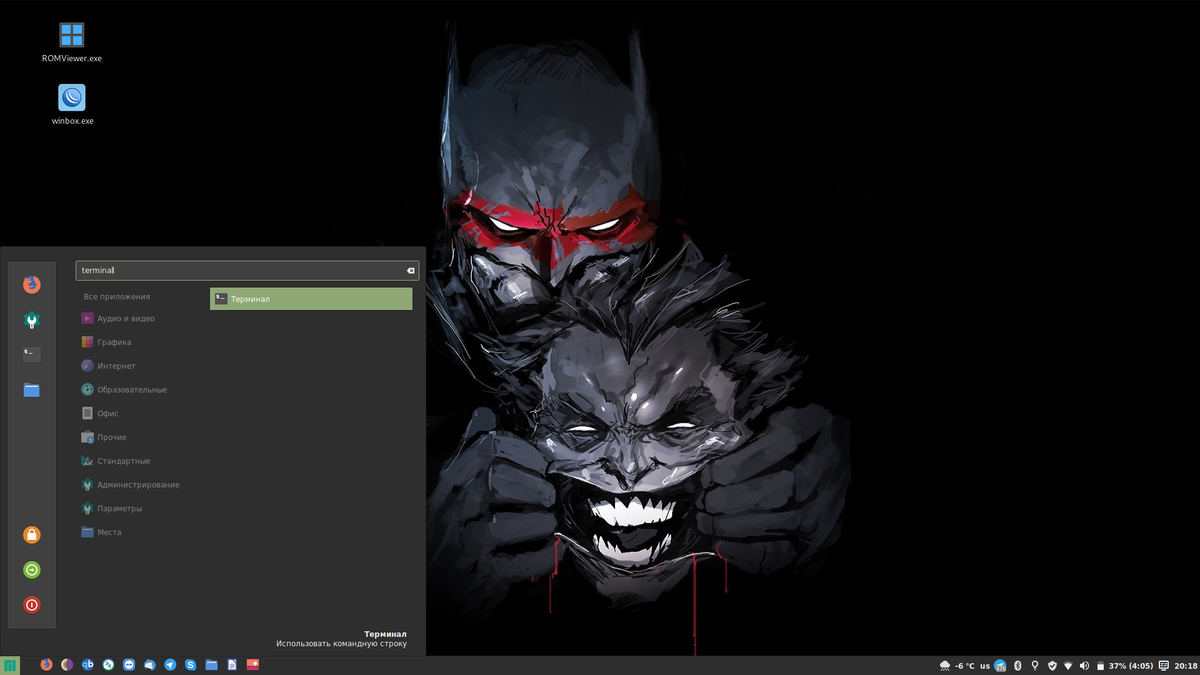Launch TeamViewer from the panel

click(x=129, y=665)
